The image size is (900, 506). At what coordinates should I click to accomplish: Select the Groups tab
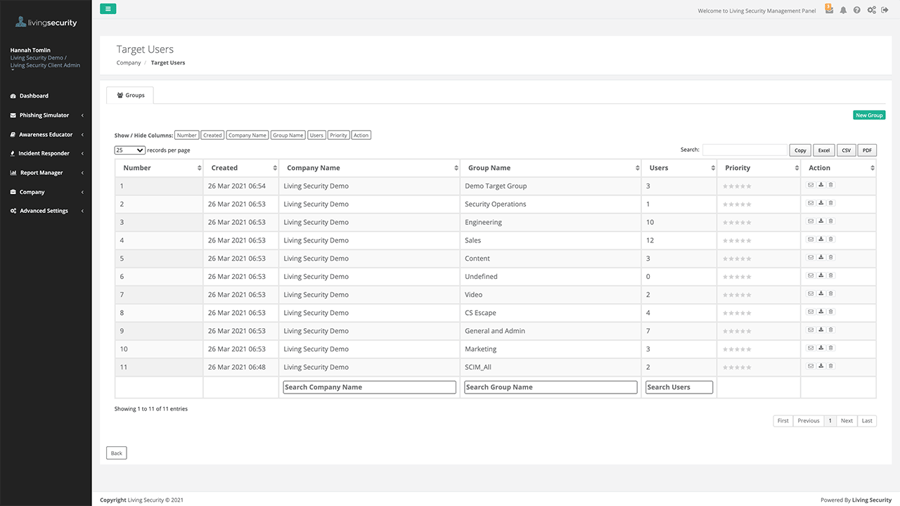(x=130, y=95)
